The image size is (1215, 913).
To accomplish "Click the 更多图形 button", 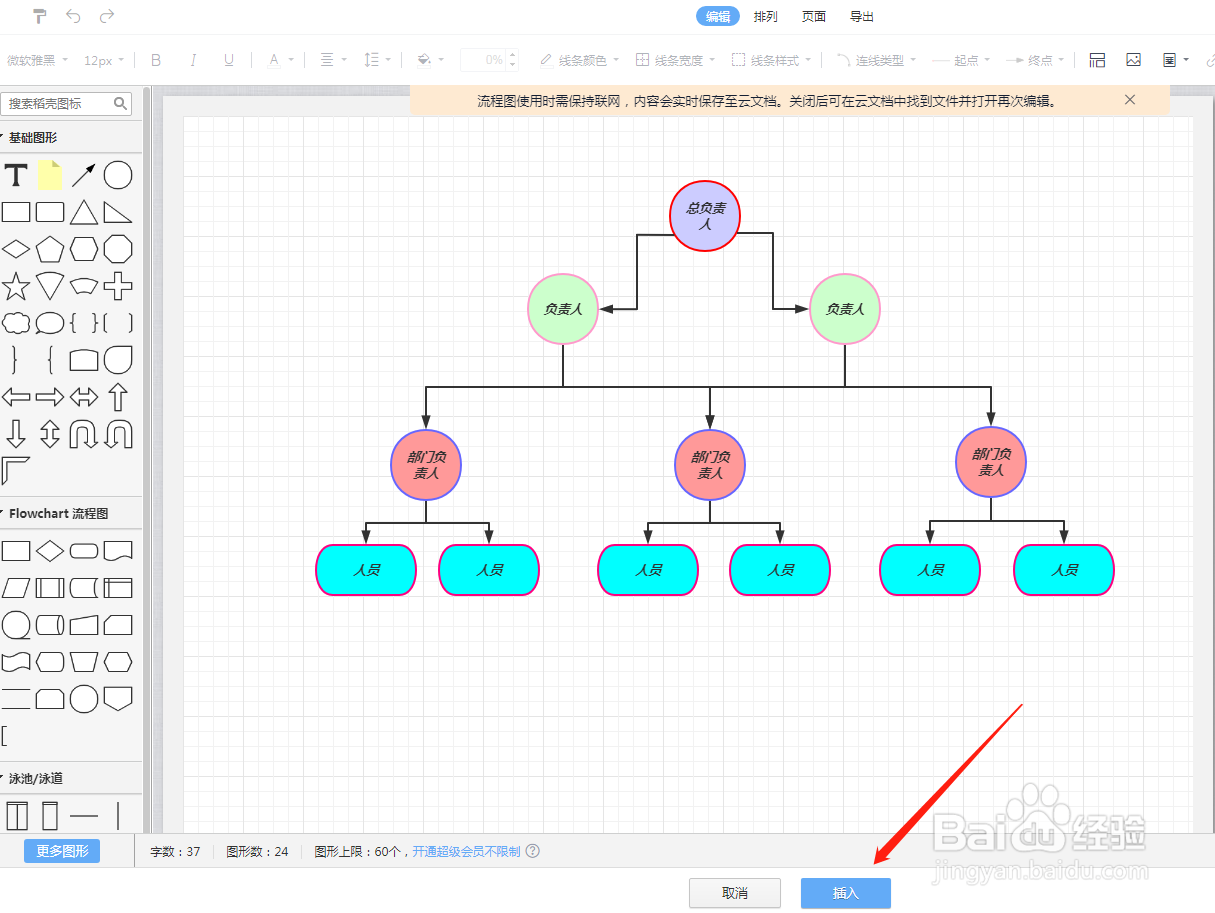I will [62, 851].
